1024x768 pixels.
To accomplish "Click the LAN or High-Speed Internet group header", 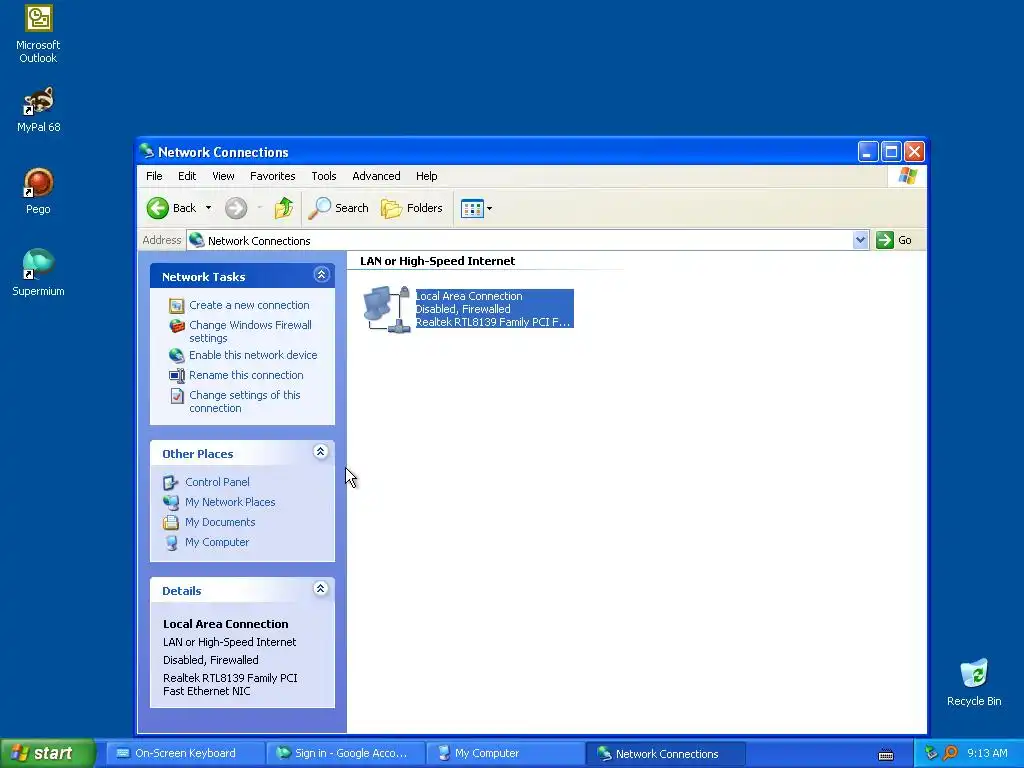I will [438, 261].
